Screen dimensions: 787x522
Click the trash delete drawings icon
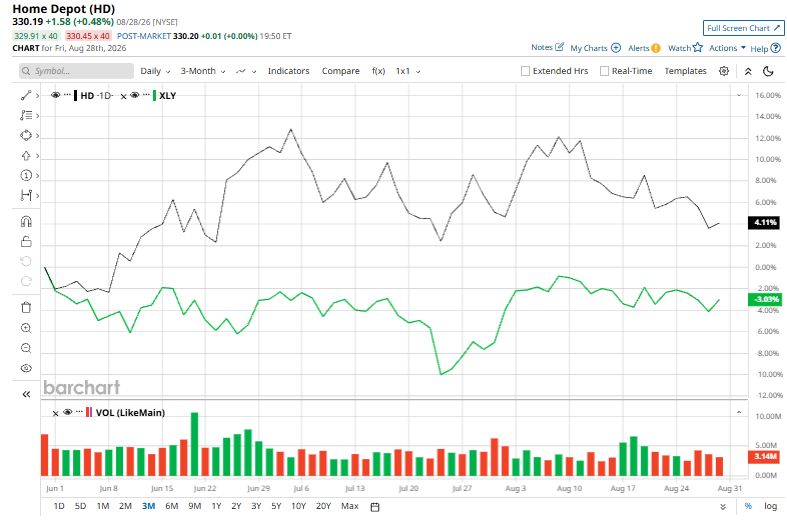click(26, 307)
